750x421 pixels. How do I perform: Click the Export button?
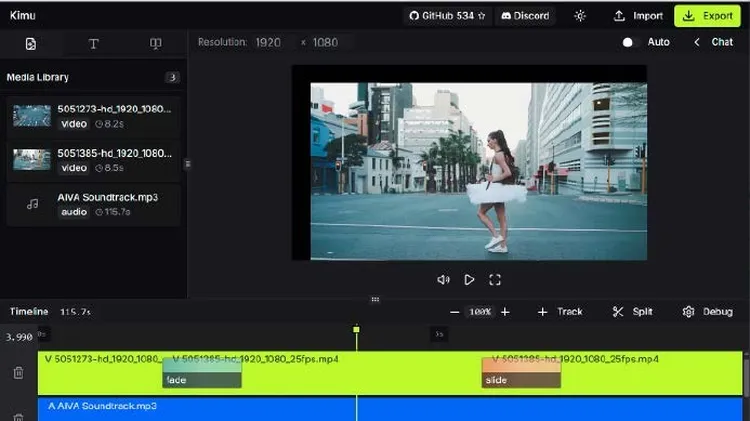(x=709, y=16)
